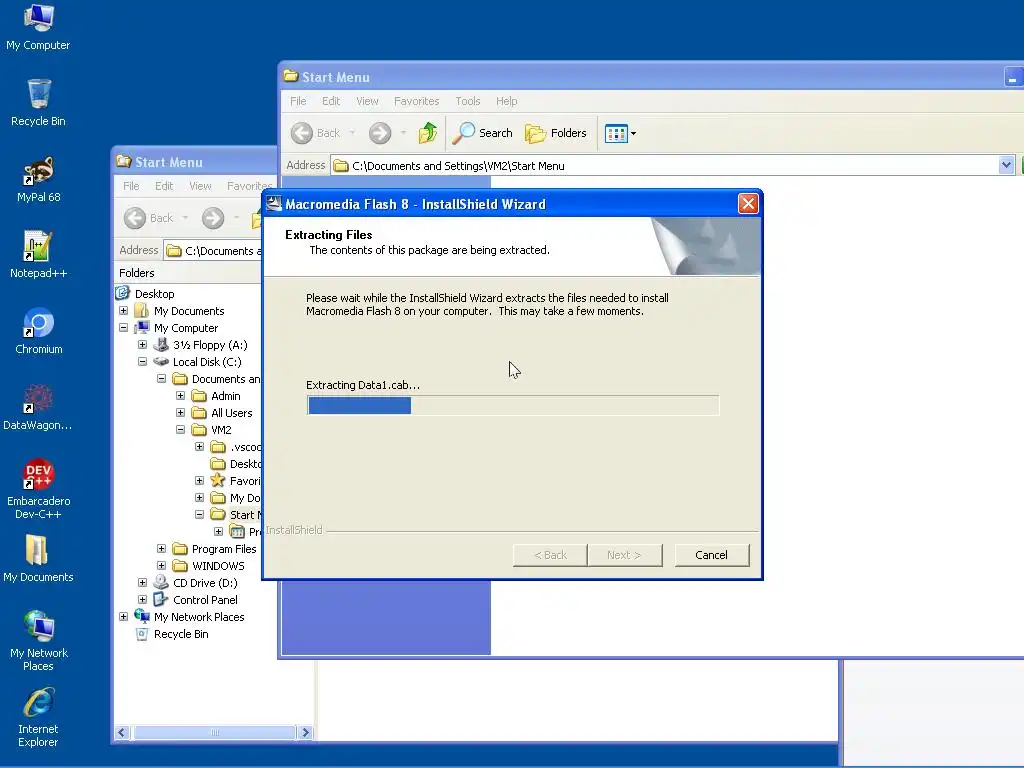Open address bar dropdown in front window

click(1006, 166)
